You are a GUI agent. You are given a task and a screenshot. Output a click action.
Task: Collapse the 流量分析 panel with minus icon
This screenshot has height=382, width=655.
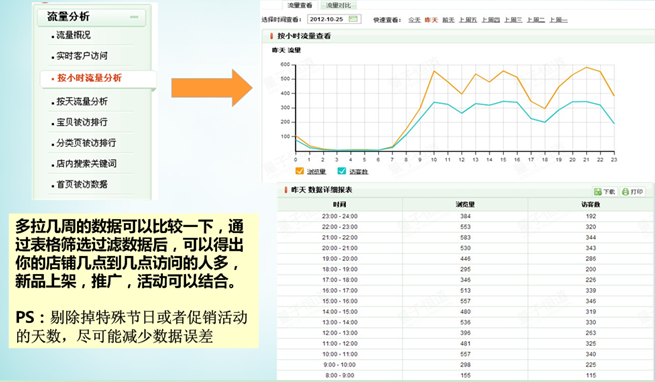134,17
